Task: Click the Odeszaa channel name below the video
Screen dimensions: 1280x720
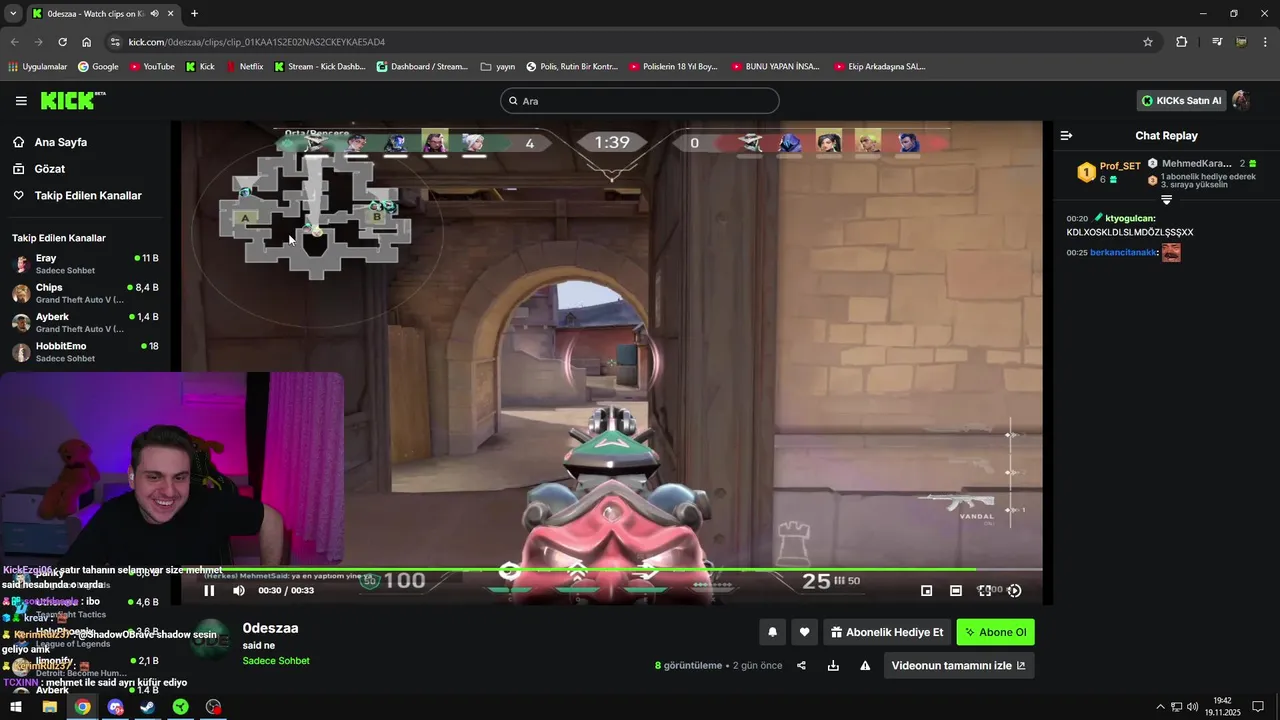Action: pos(270,628)
